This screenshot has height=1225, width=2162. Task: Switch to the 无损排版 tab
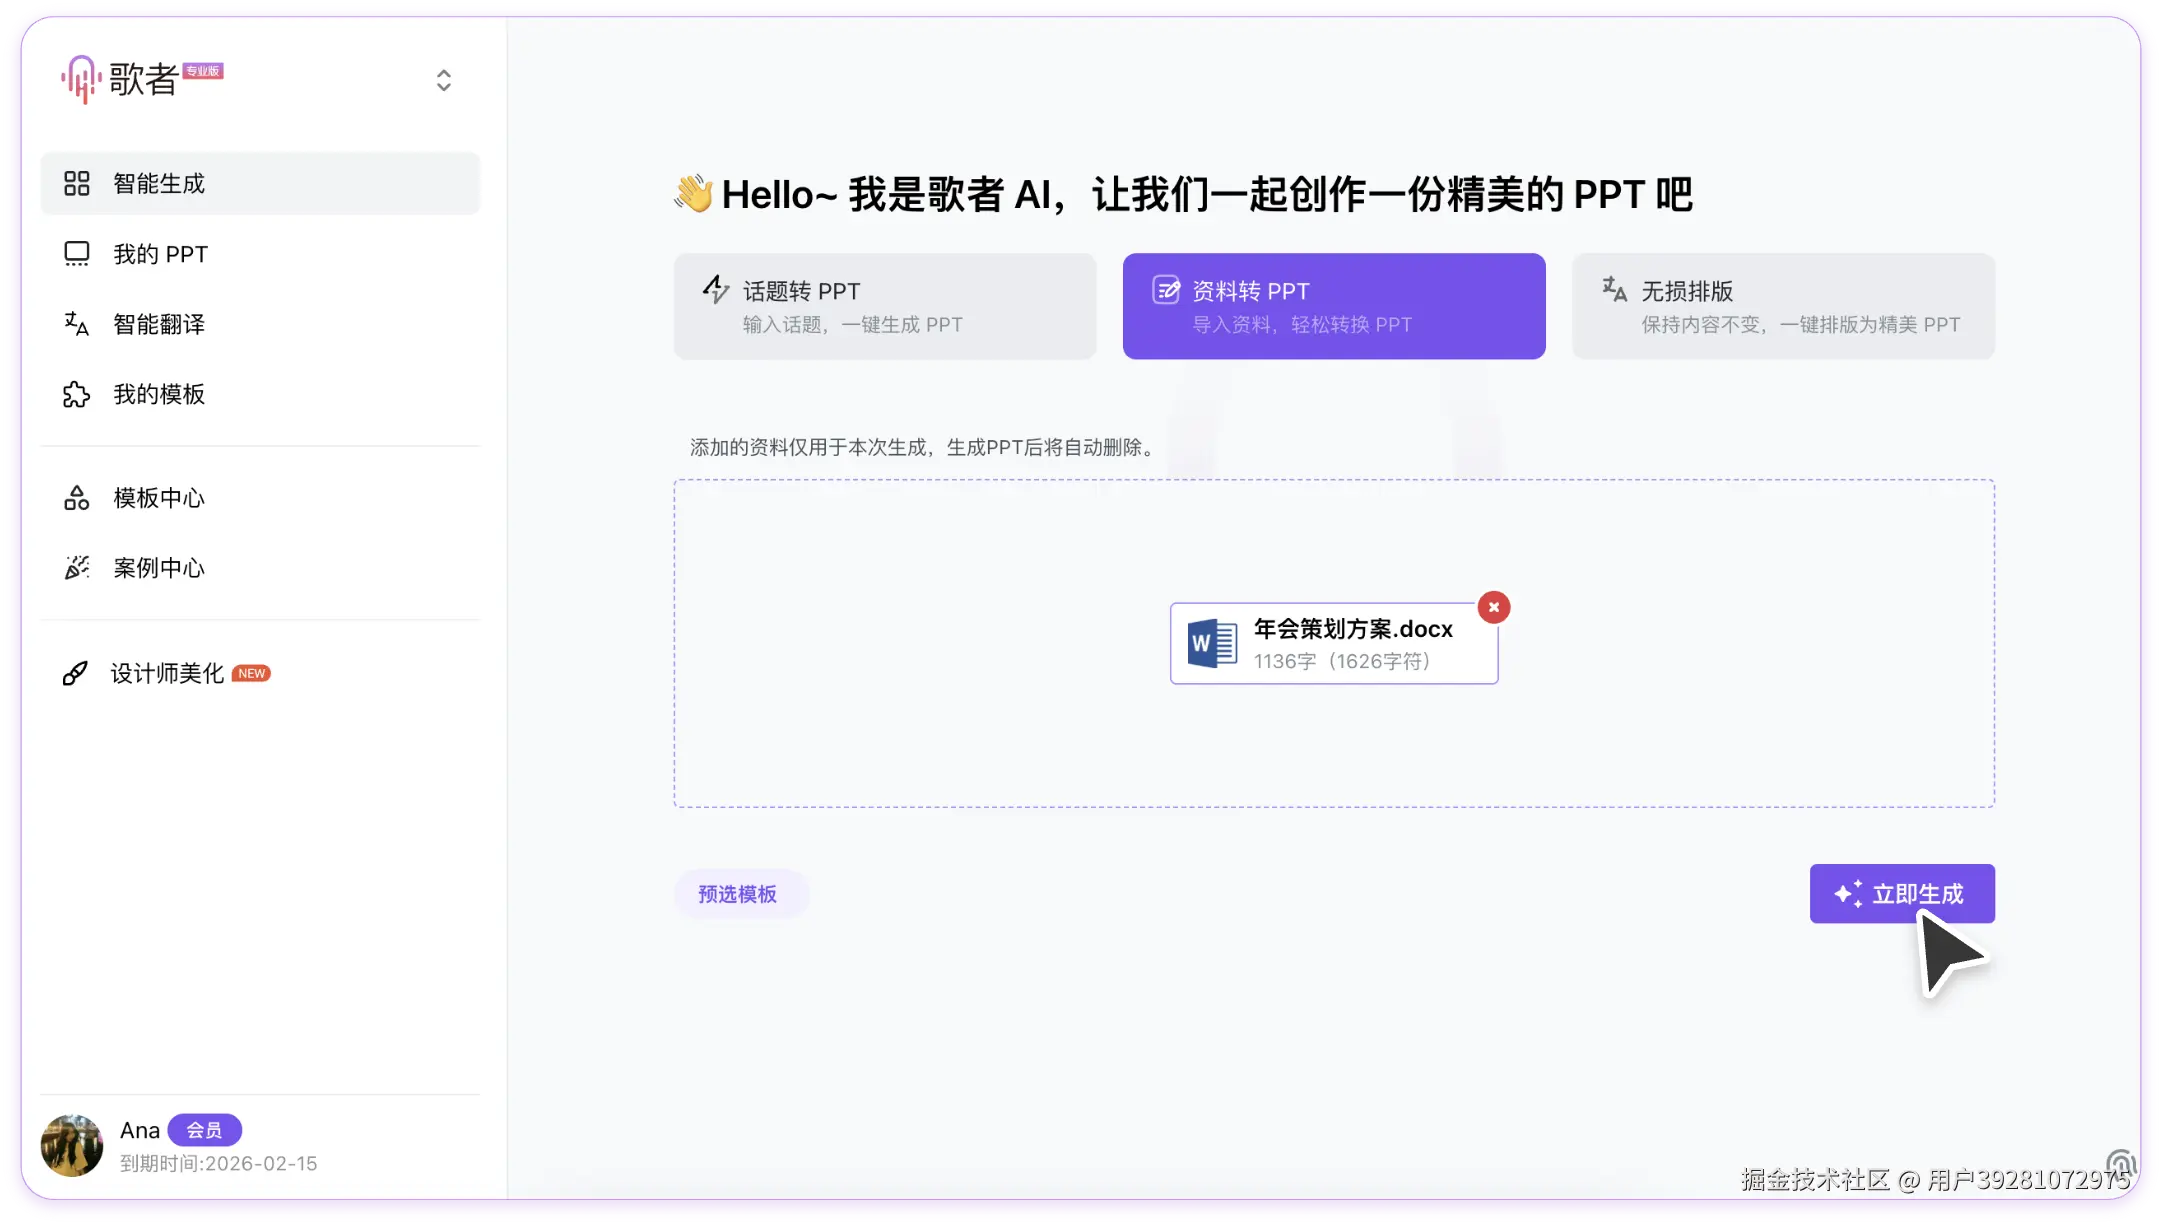point(1782,306)
